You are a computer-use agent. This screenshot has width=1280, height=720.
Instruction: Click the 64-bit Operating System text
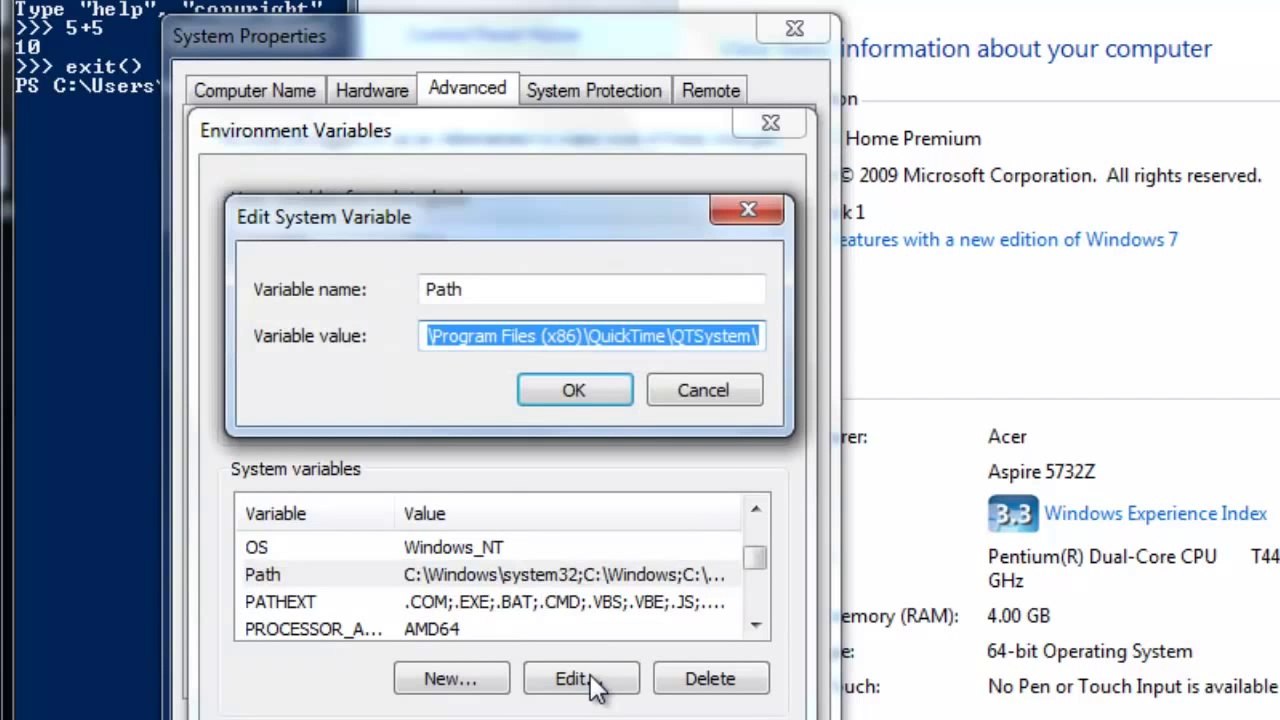pyautogui.click(x=1090, y=651)
